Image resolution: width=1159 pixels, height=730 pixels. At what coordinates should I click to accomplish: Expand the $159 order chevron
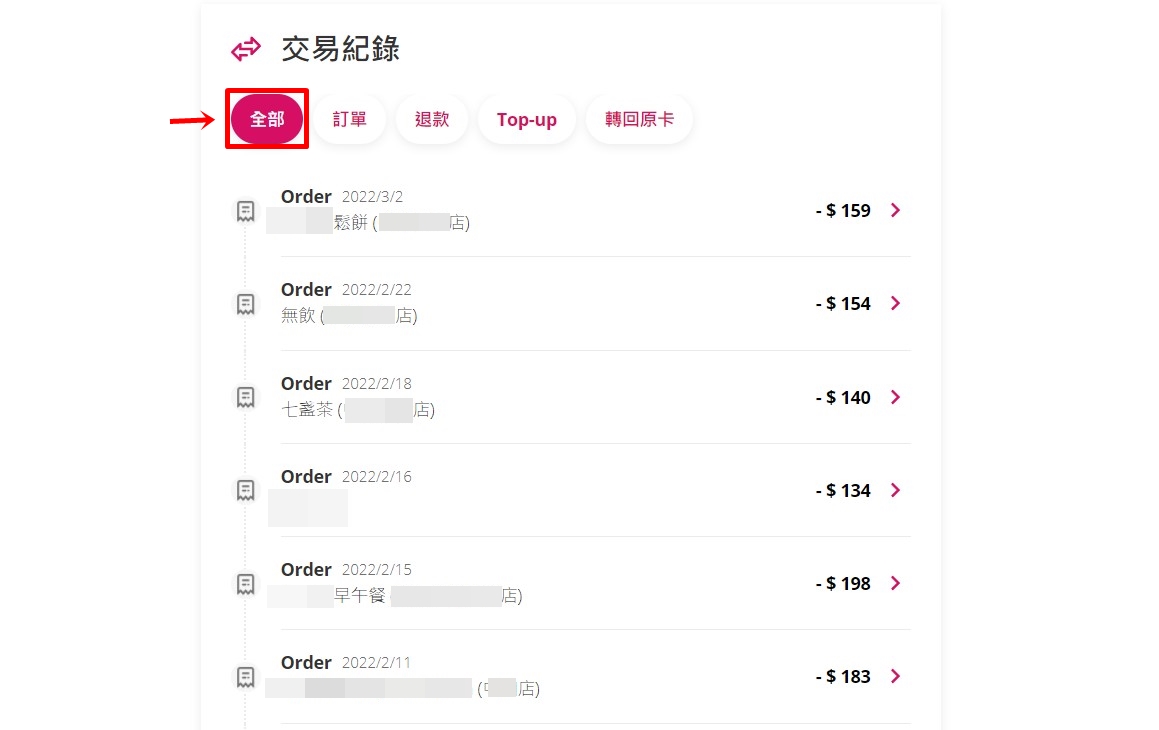point(896,211)
